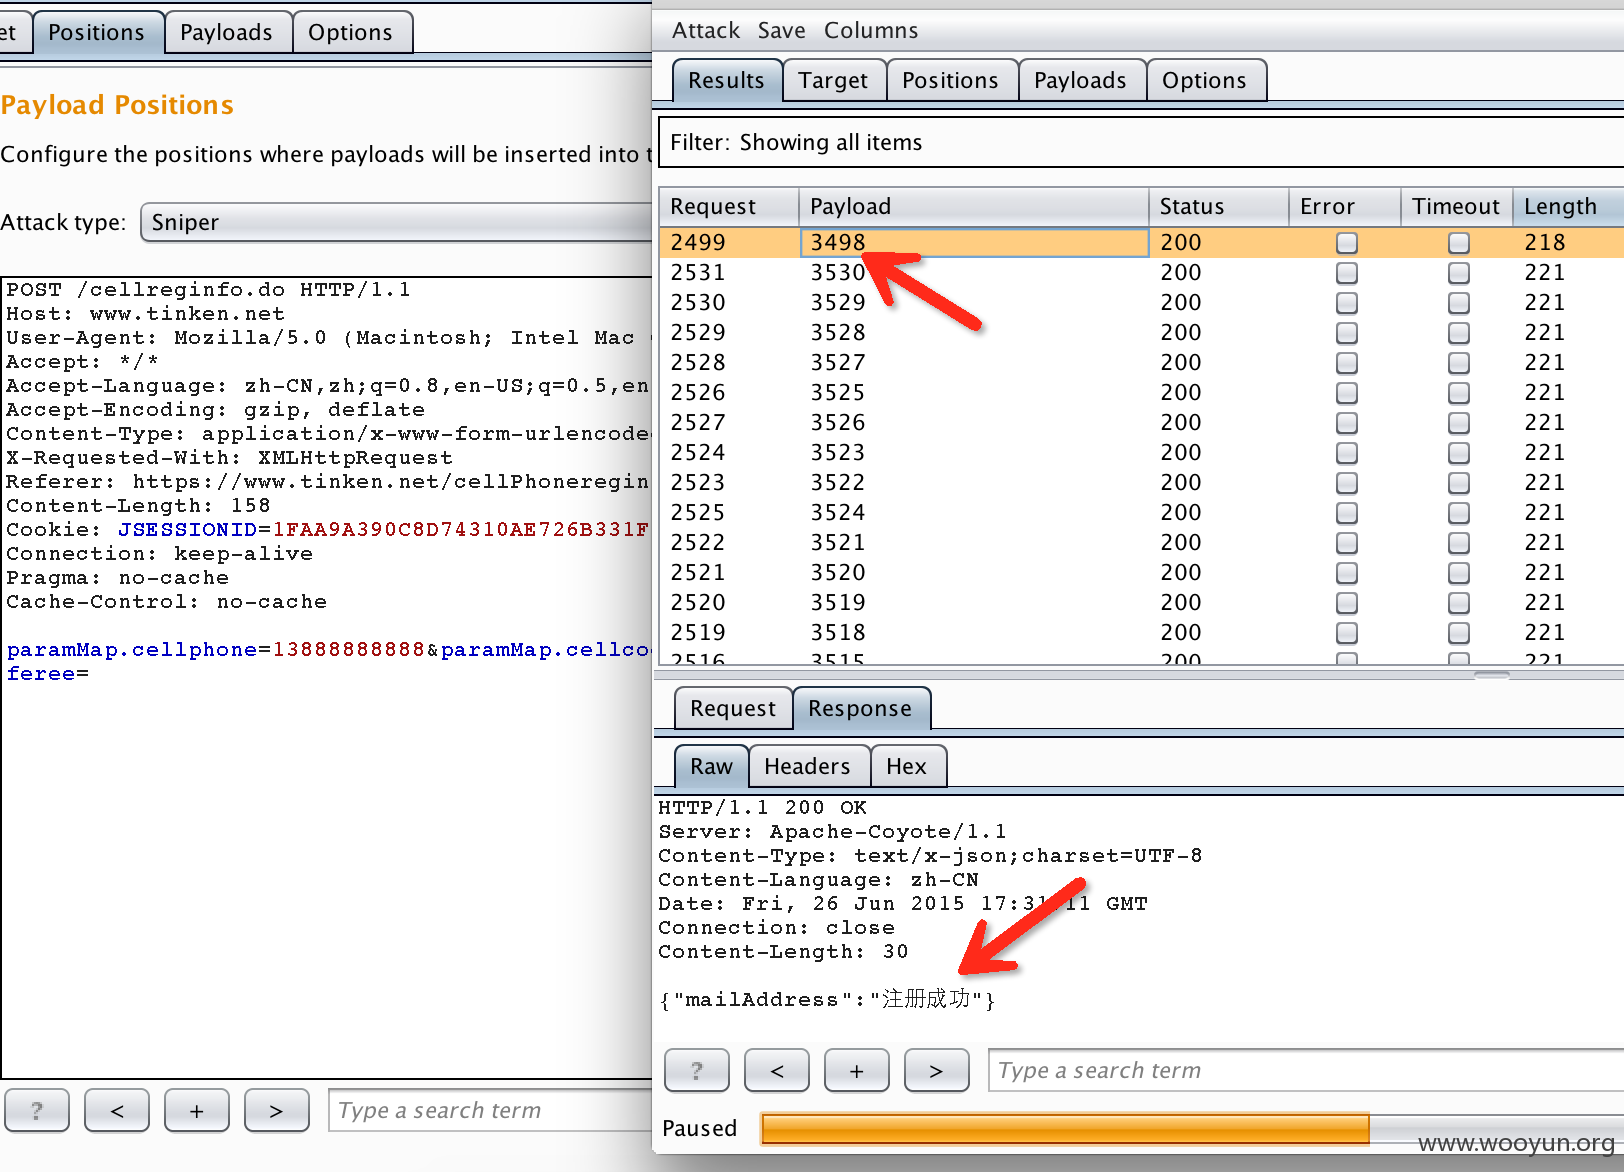This screenshot has width=1624, height=1172.
Task: Click length value 218 of request 2499
Action: (x=1544, y=242)
